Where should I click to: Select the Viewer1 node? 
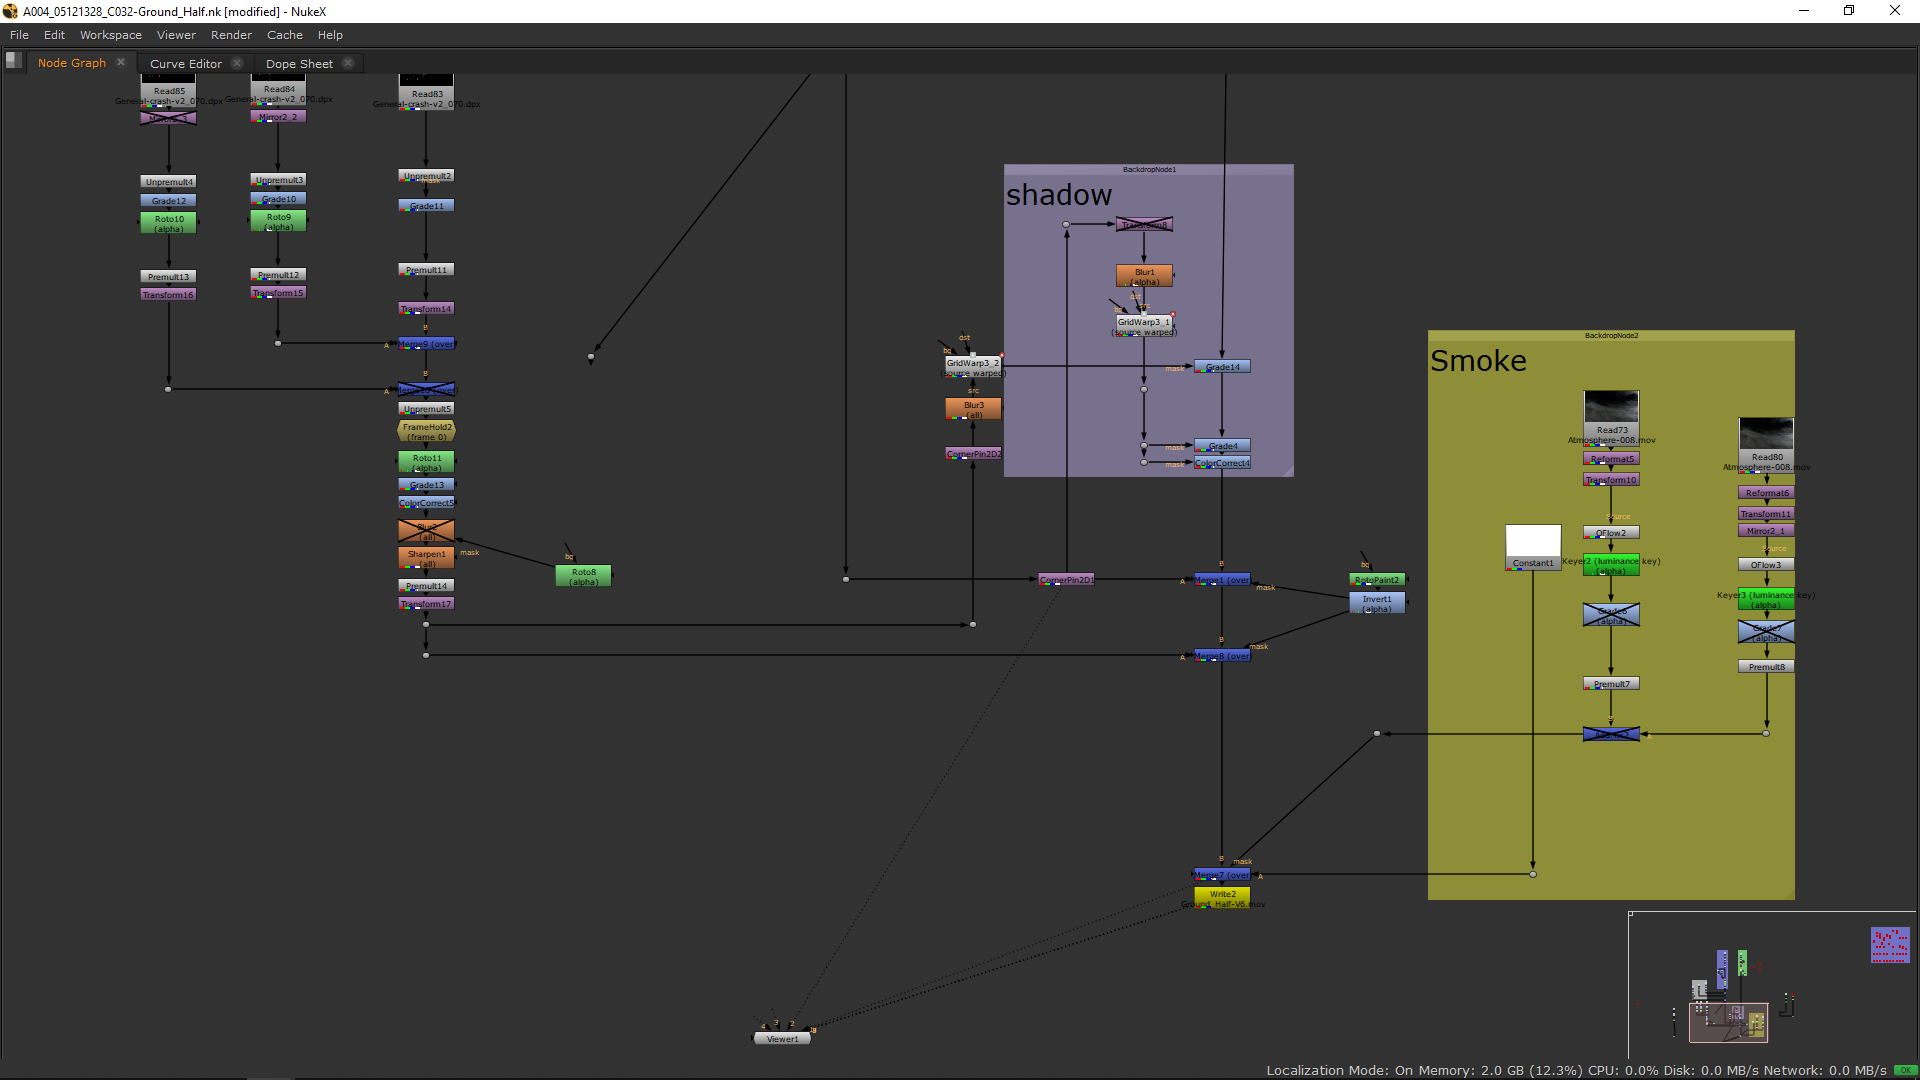coord(782,1039)
